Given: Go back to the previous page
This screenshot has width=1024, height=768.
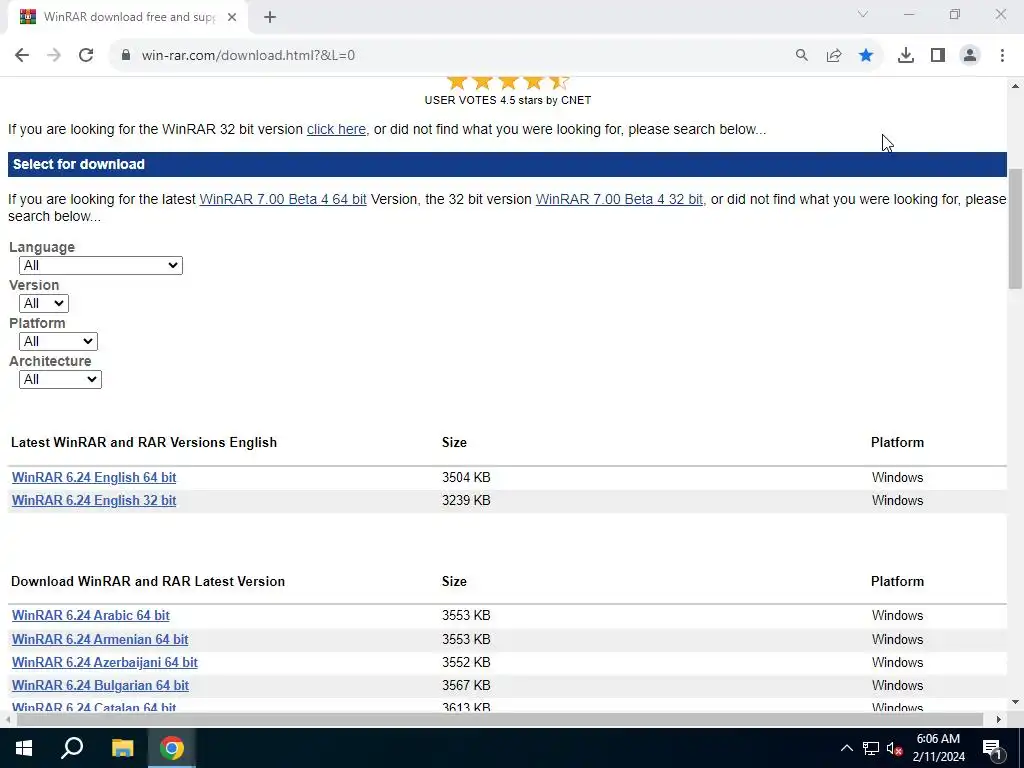Looking at the screenshot, I should tap(22, 56).
